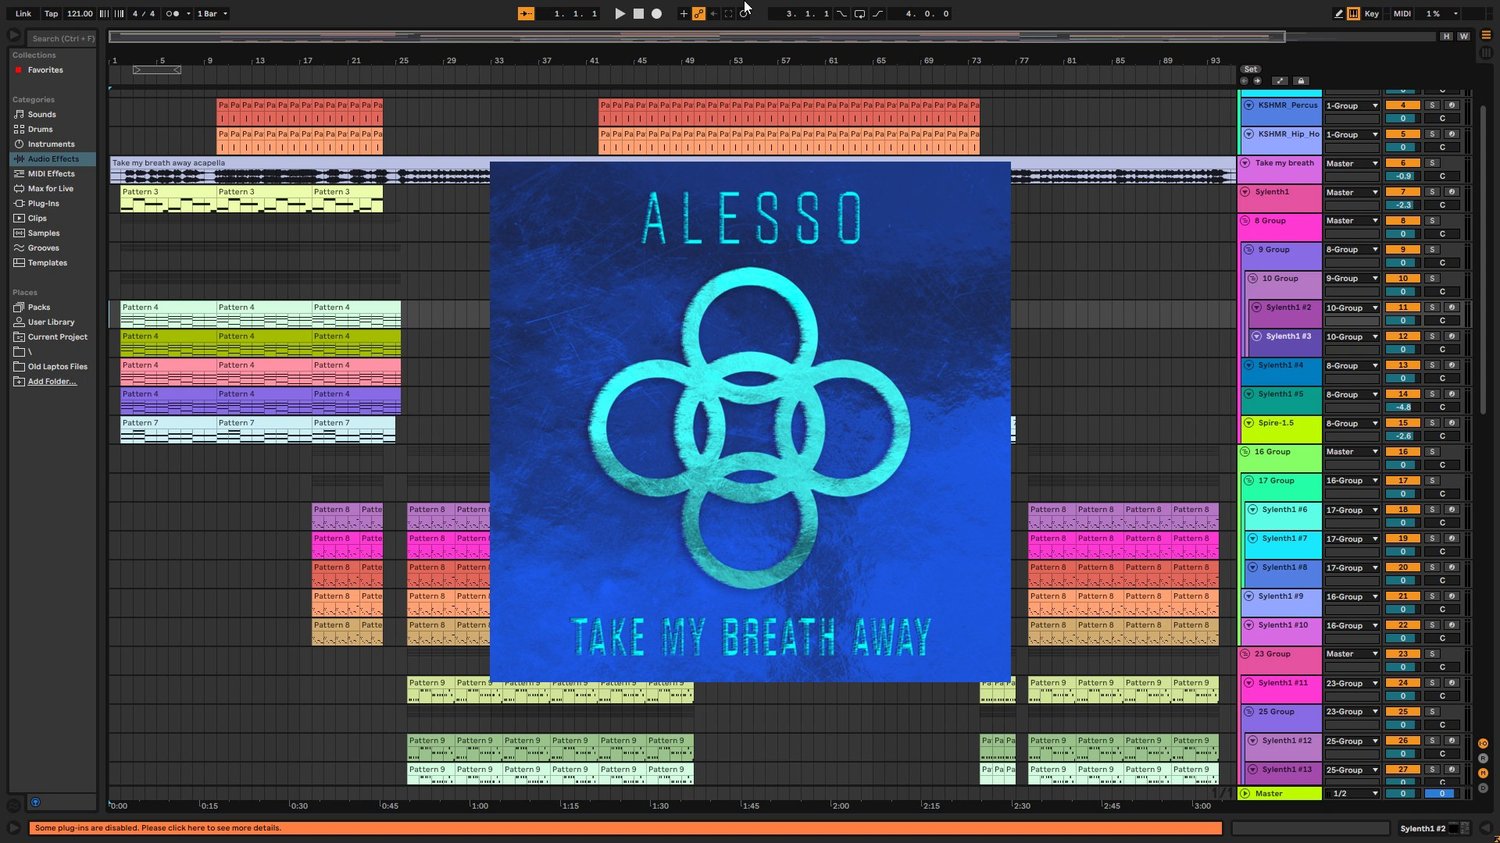Click the Metronome icon
This screenshot has height=843, width=1500.
pos(174,14)
